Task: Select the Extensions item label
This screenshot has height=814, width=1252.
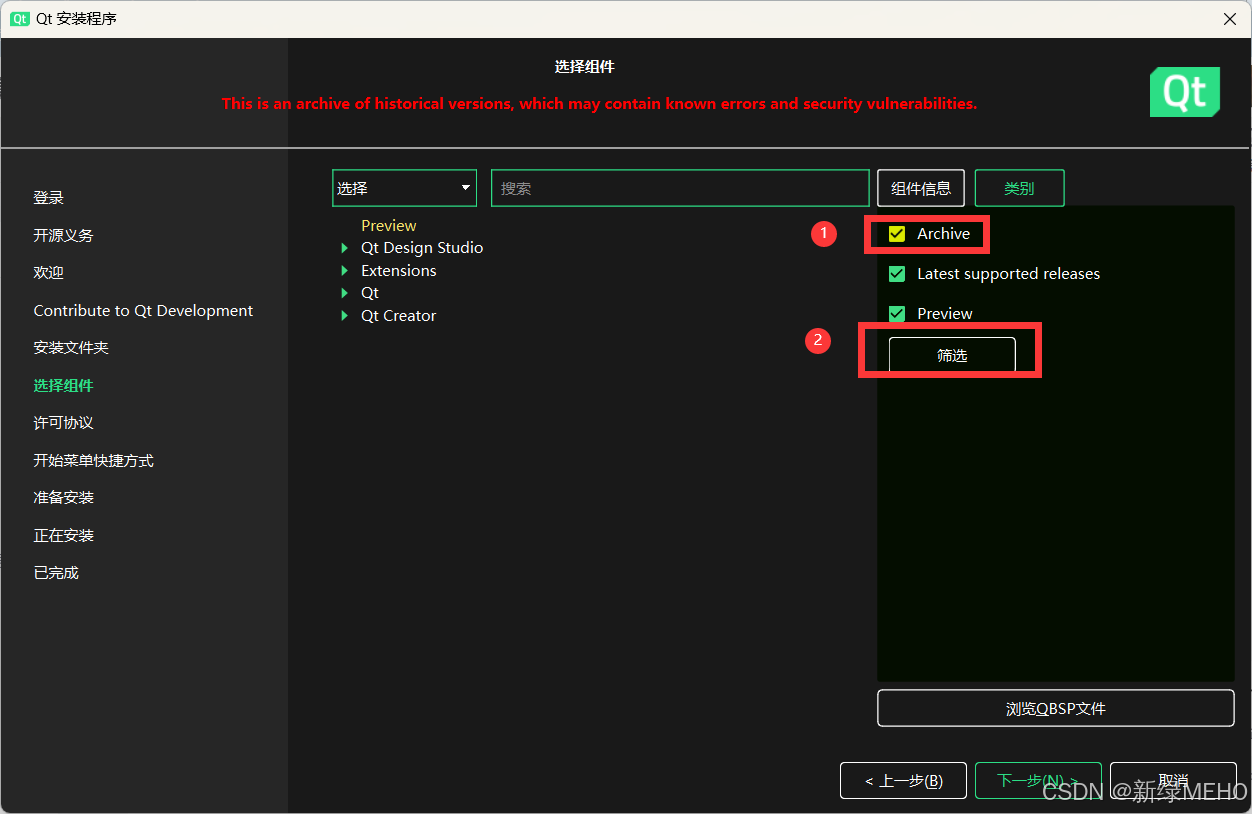Action: [399, 271]
